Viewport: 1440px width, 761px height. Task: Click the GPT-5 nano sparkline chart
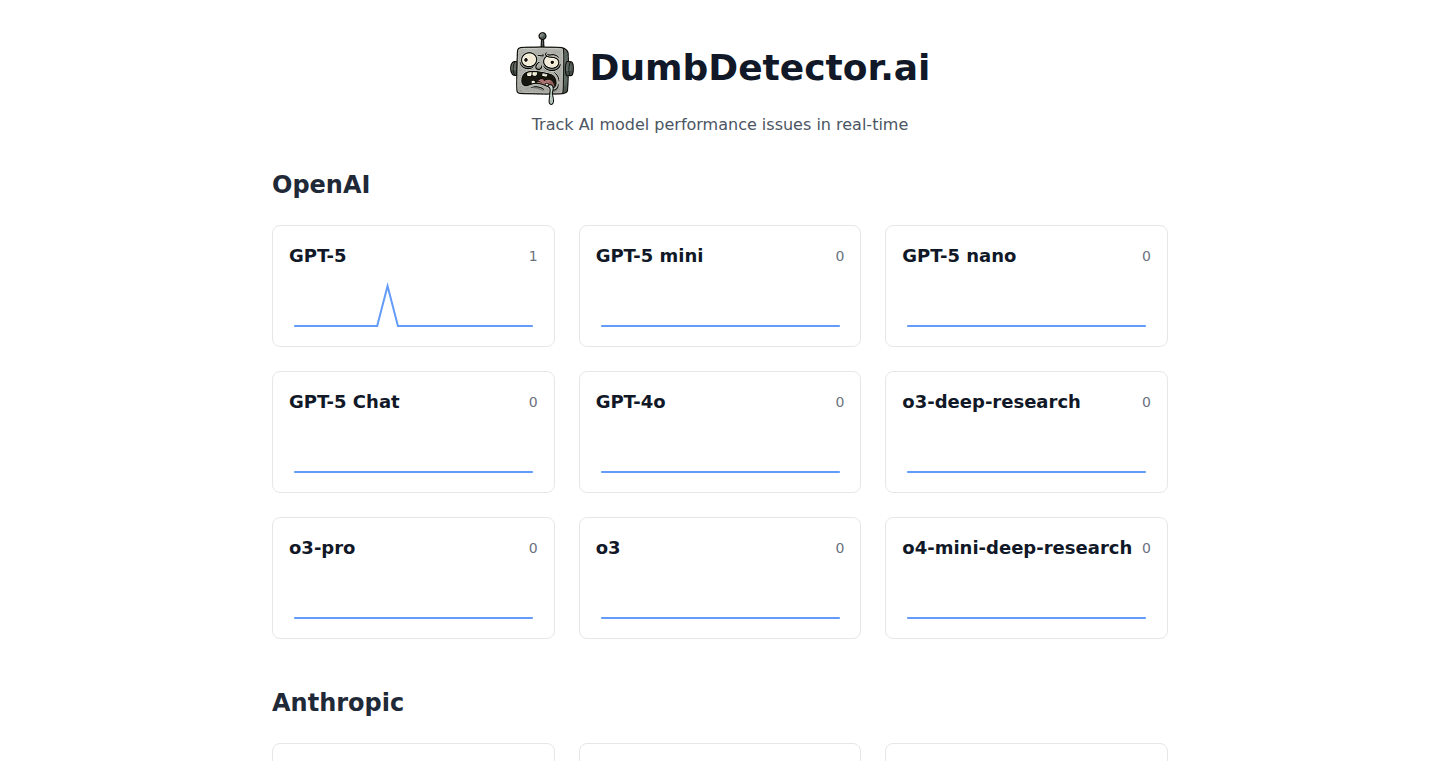point(1026,326)
